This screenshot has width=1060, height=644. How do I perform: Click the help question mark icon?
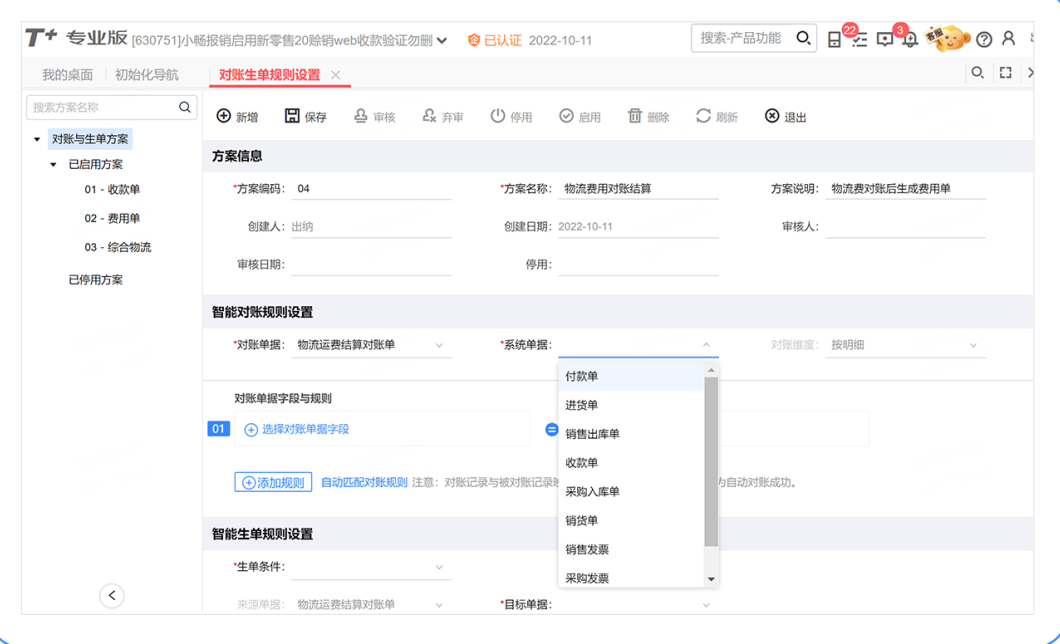pyautogui.click(x=984, y=39)
